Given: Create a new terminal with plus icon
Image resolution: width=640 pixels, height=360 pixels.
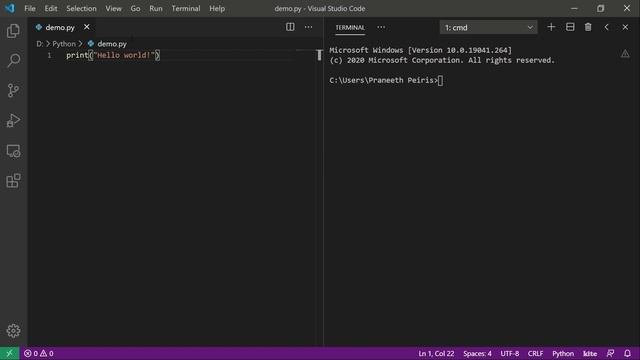Looking at the screenshot, I should [x=551, y=27].
